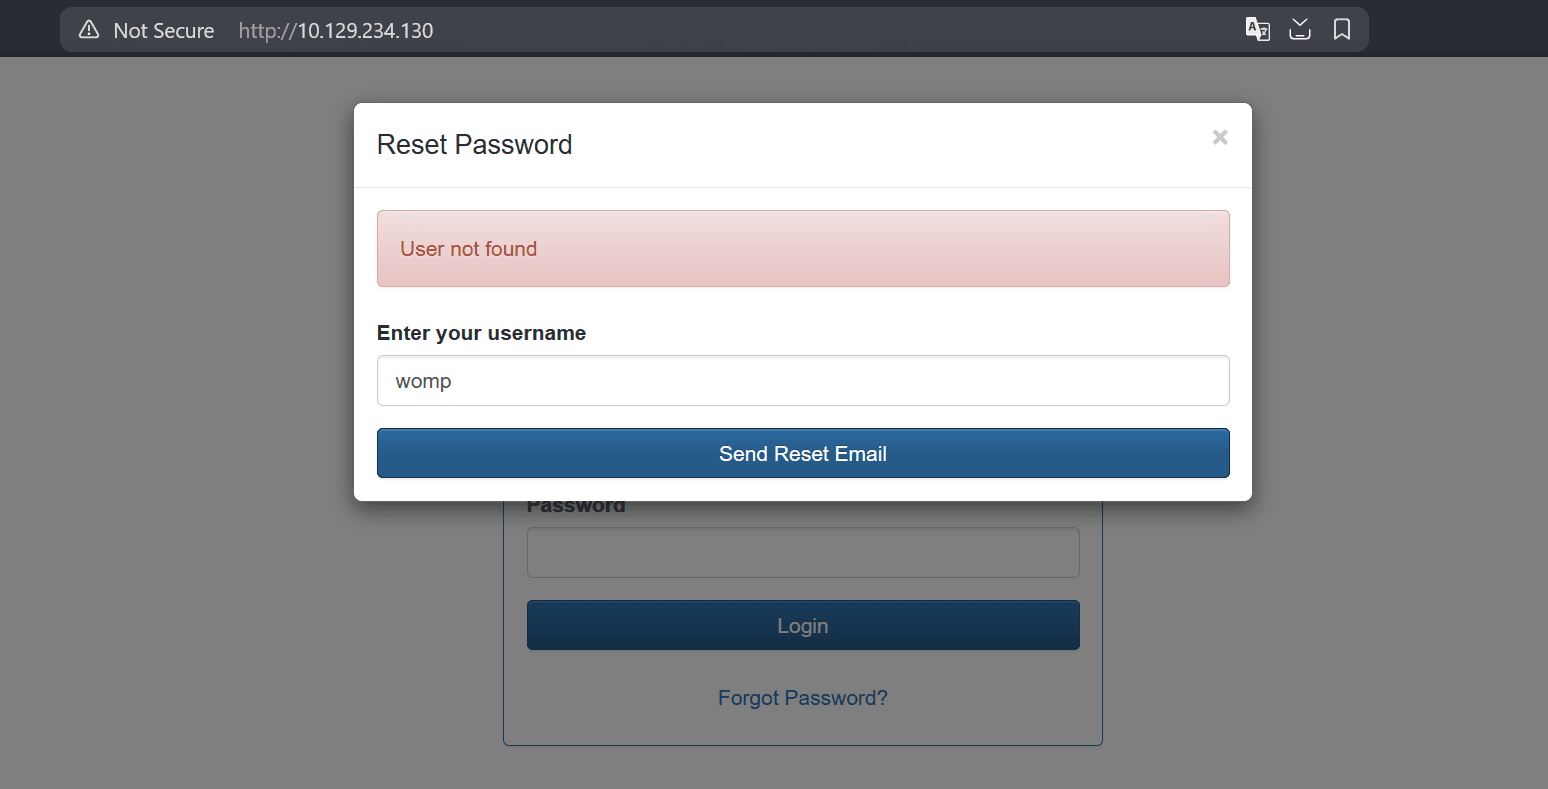
Task: Click empty login panel space below Forgot Password
Action: coord(802,728)
